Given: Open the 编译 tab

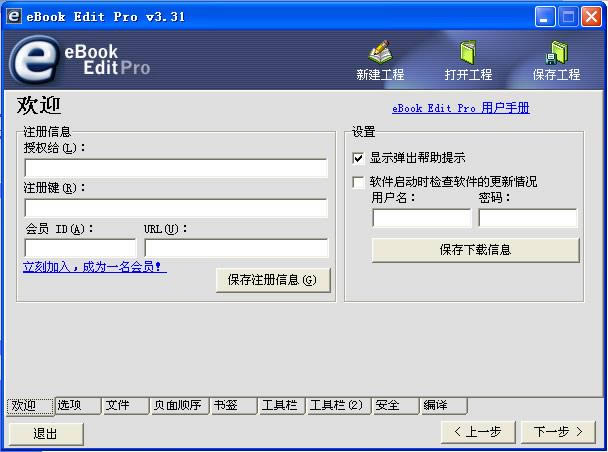Looking at the screenshot, I should click(444, 405).
